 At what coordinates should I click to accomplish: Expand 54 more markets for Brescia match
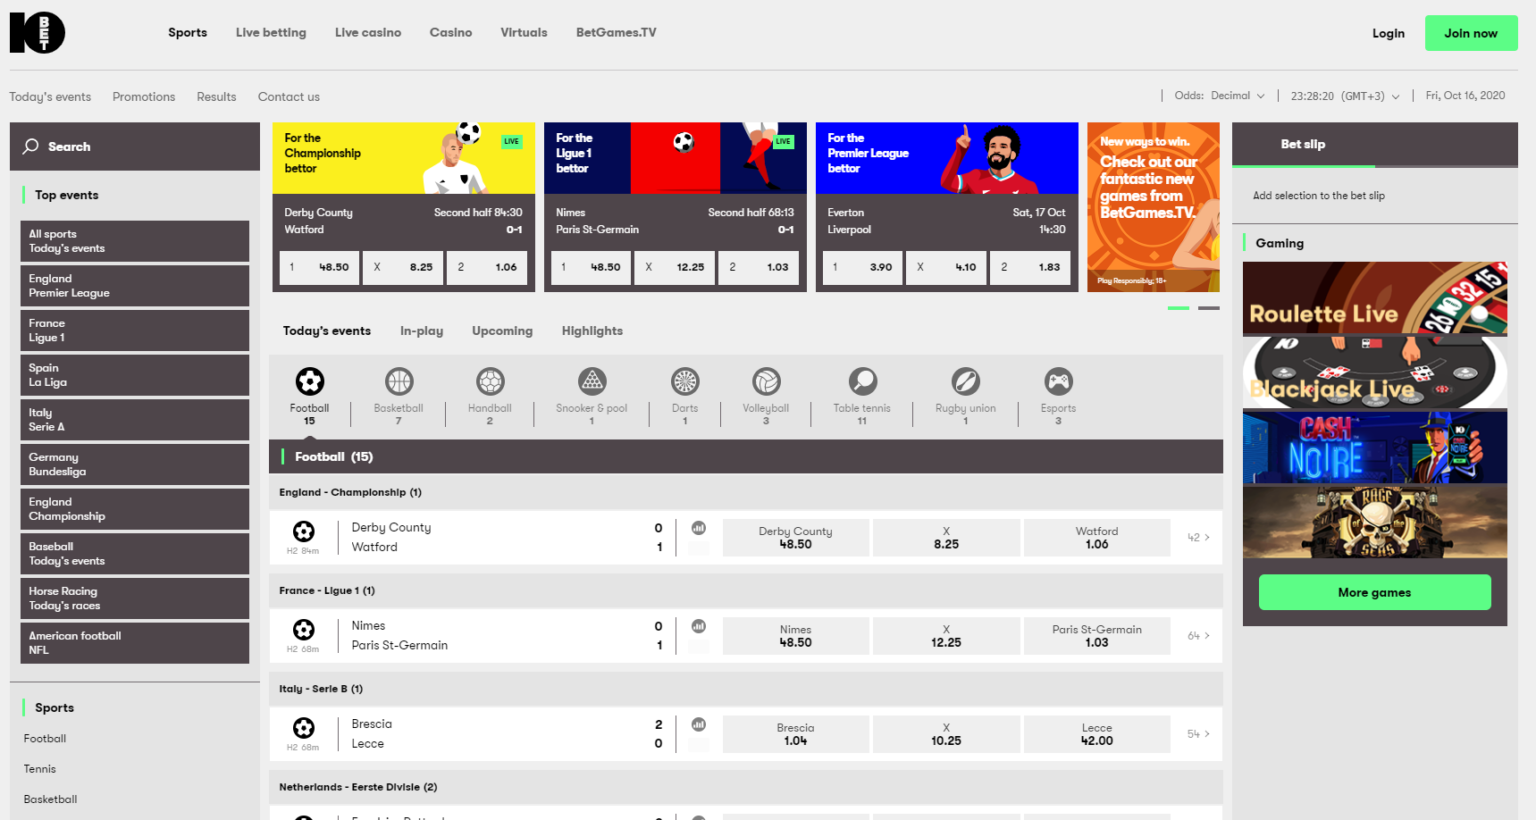1198,734
